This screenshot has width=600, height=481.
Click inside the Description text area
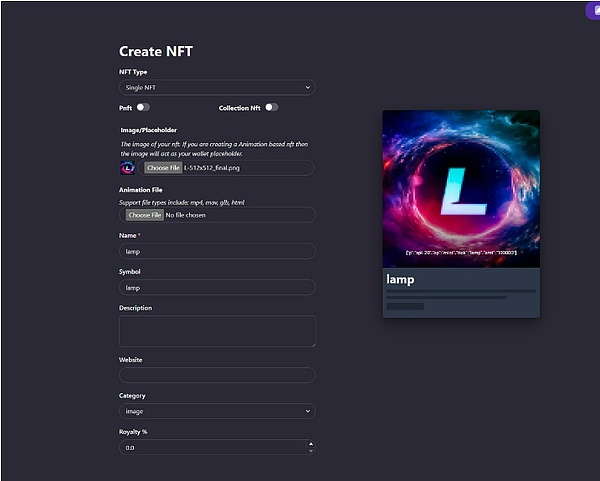pos(217,331)
